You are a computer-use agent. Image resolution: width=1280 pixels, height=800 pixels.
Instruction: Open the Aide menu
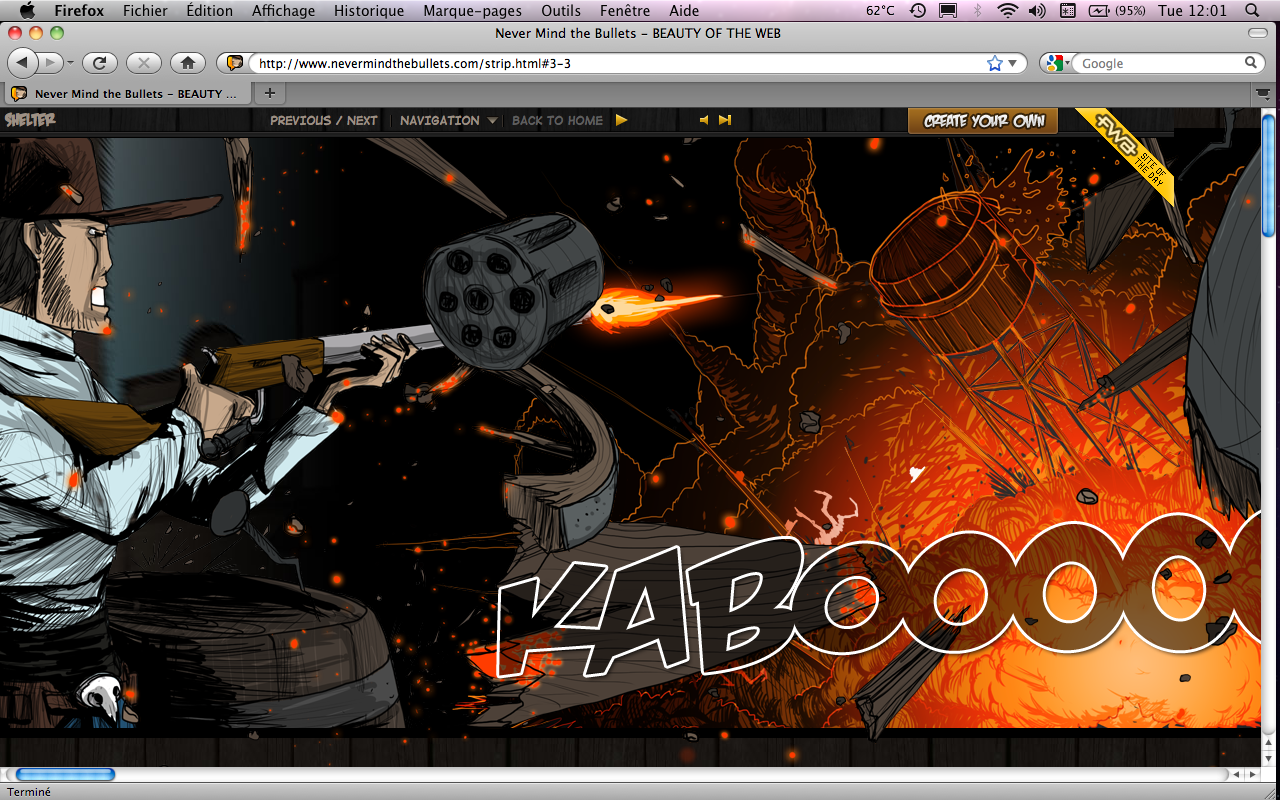click(684, 11)
